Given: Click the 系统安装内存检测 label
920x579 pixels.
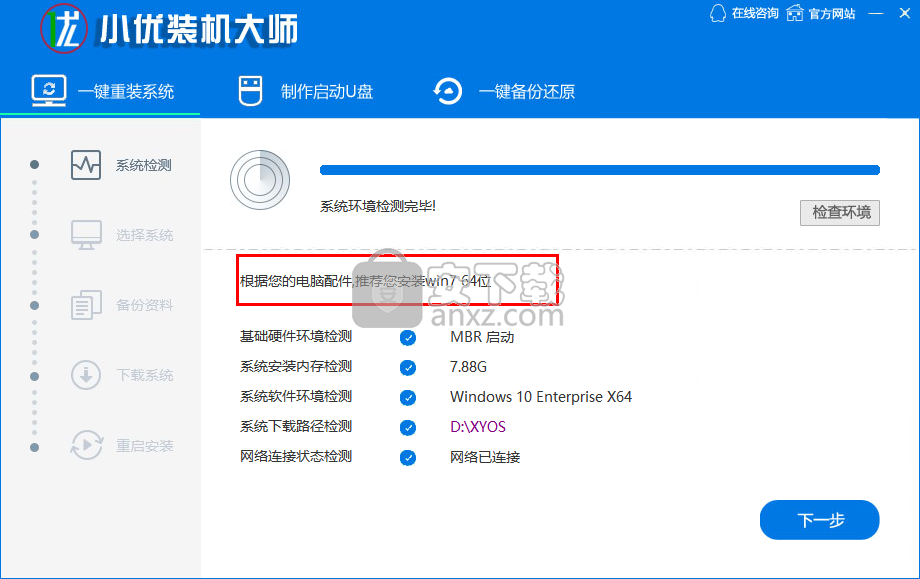Looking at the screenshot, I should (296, 367).
